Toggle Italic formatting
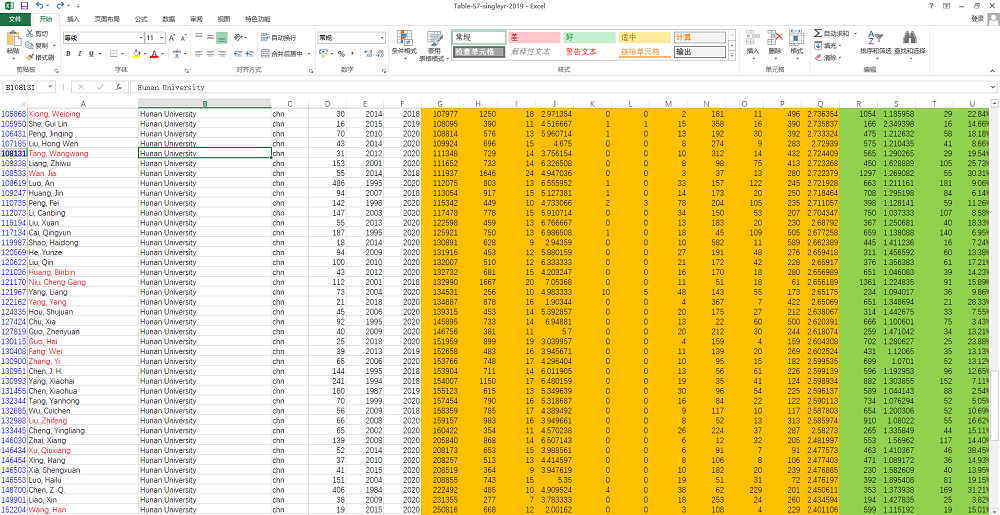Image resolution: width=1000 pixels, height=515 pixels. (80, 54)
